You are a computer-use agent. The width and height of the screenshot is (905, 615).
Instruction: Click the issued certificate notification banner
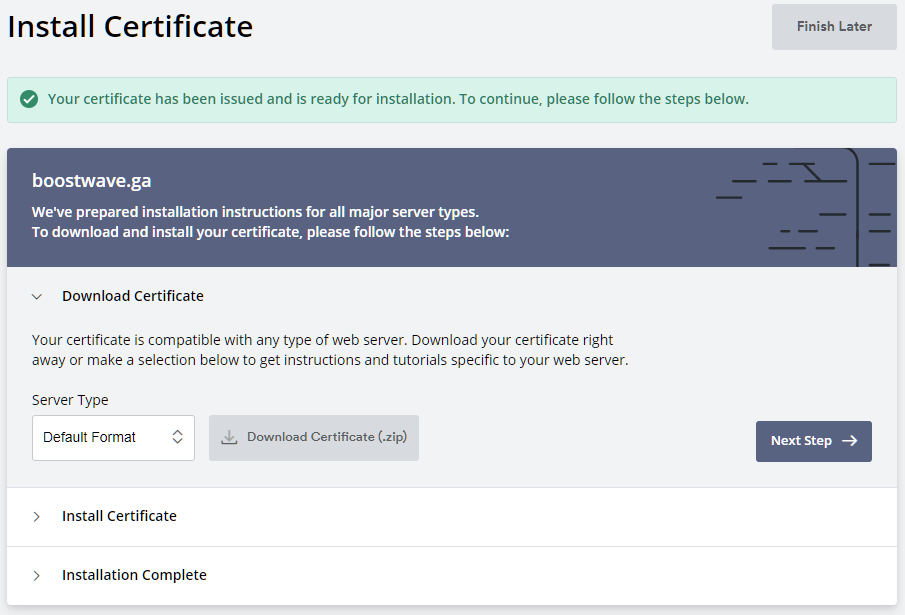[x=452, y=99]
